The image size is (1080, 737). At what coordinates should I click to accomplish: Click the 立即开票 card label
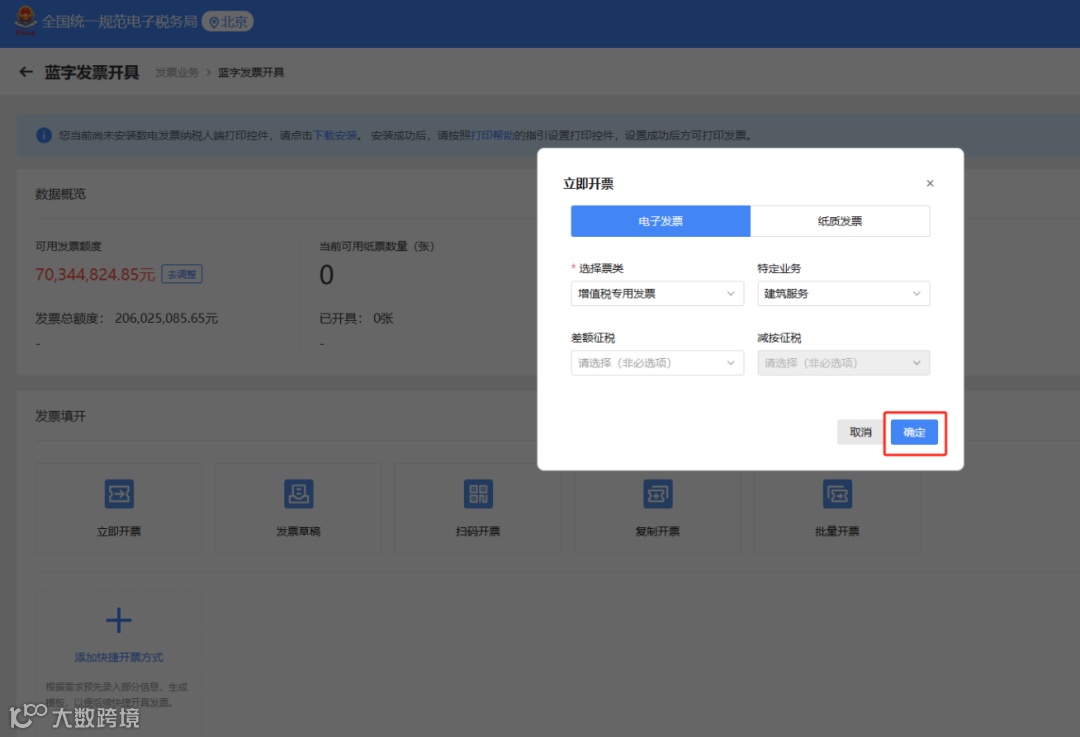[118, 531]
